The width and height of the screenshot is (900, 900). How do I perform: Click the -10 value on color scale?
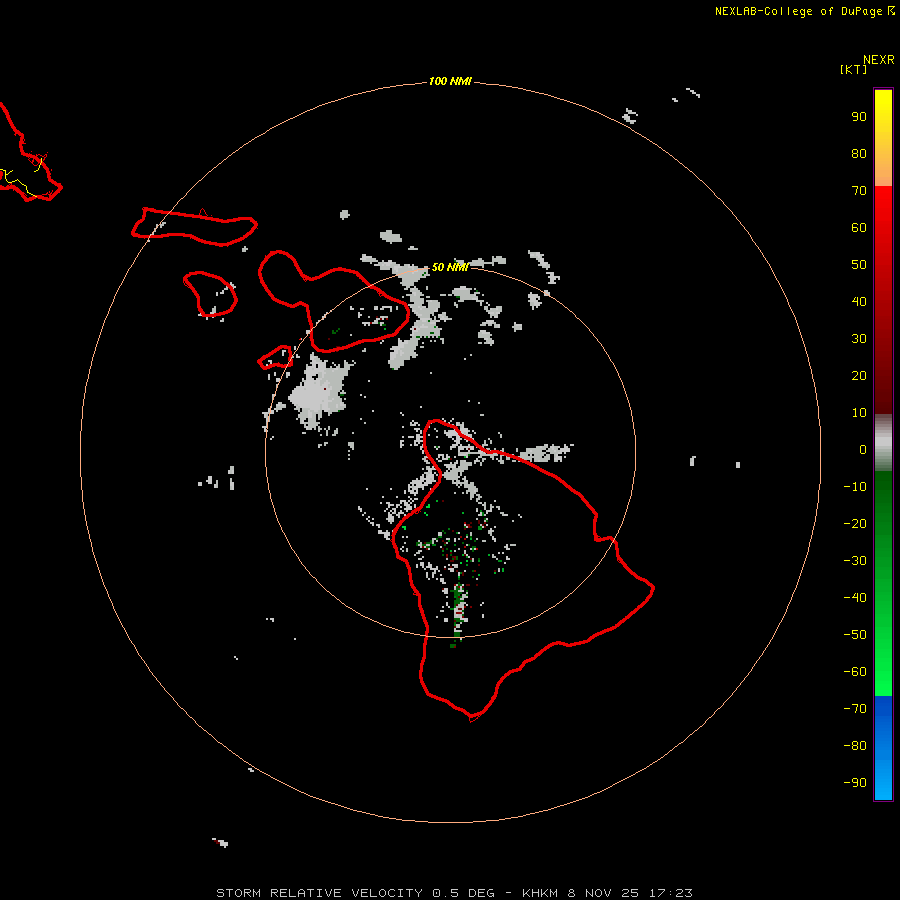(x=855, y=487)
